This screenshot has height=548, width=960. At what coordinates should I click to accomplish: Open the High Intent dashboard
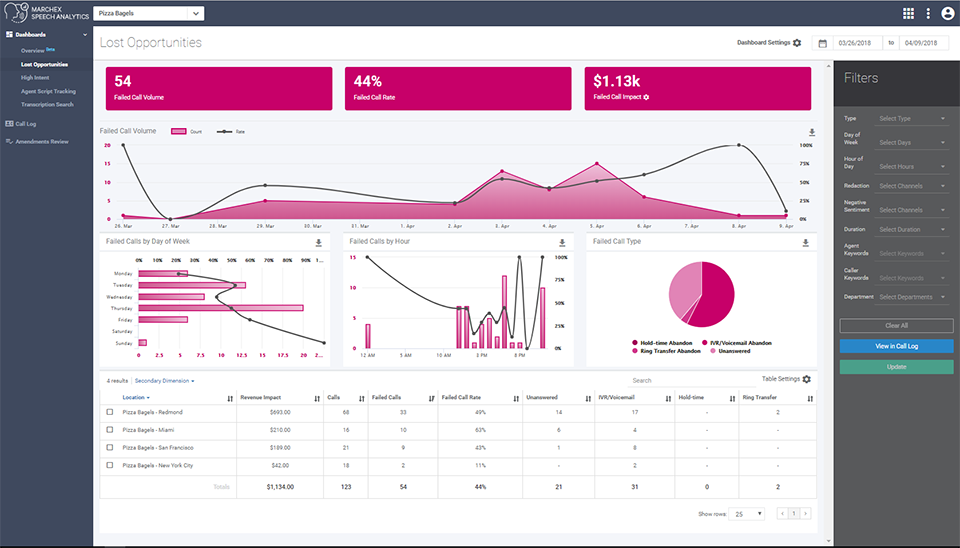pos(35,78)
